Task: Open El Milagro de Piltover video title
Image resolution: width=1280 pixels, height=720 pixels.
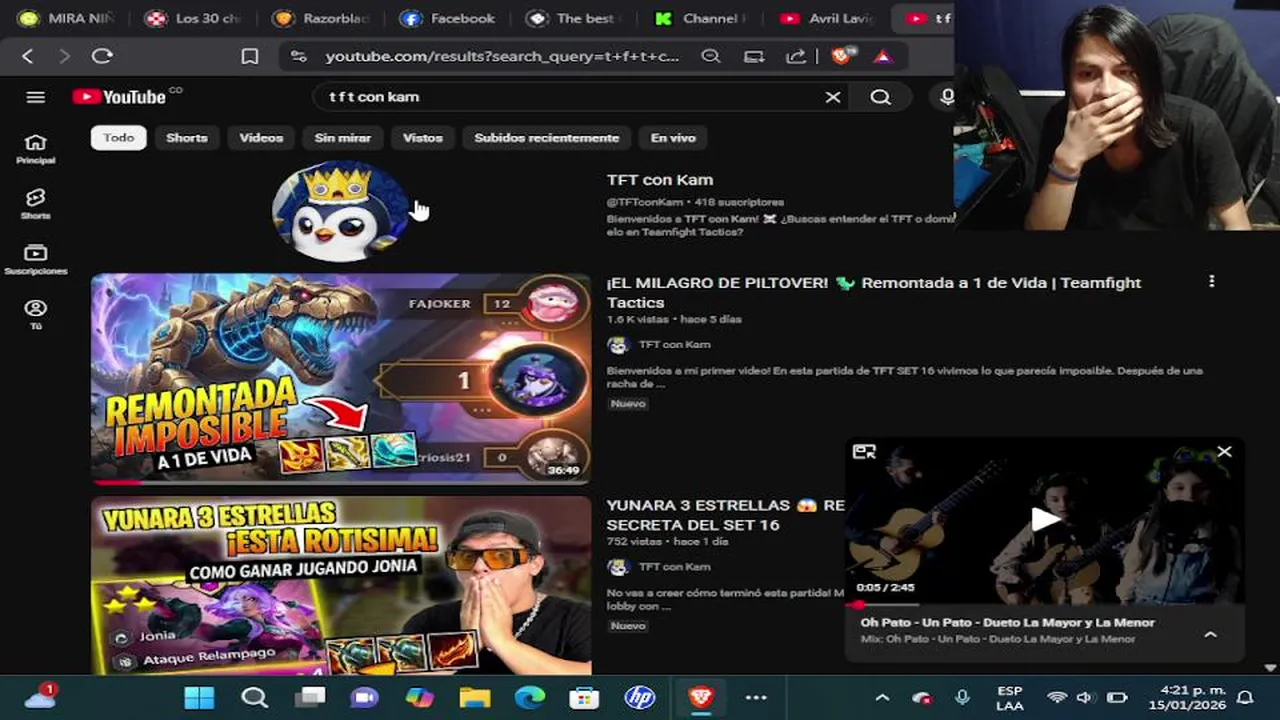Action: click(874, 292)
